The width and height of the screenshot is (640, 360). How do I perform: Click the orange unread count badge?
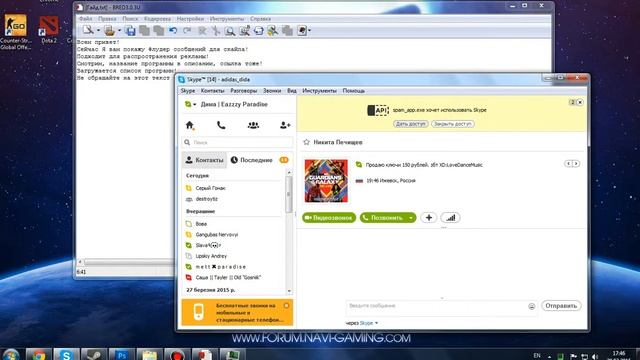coord(284,160)
